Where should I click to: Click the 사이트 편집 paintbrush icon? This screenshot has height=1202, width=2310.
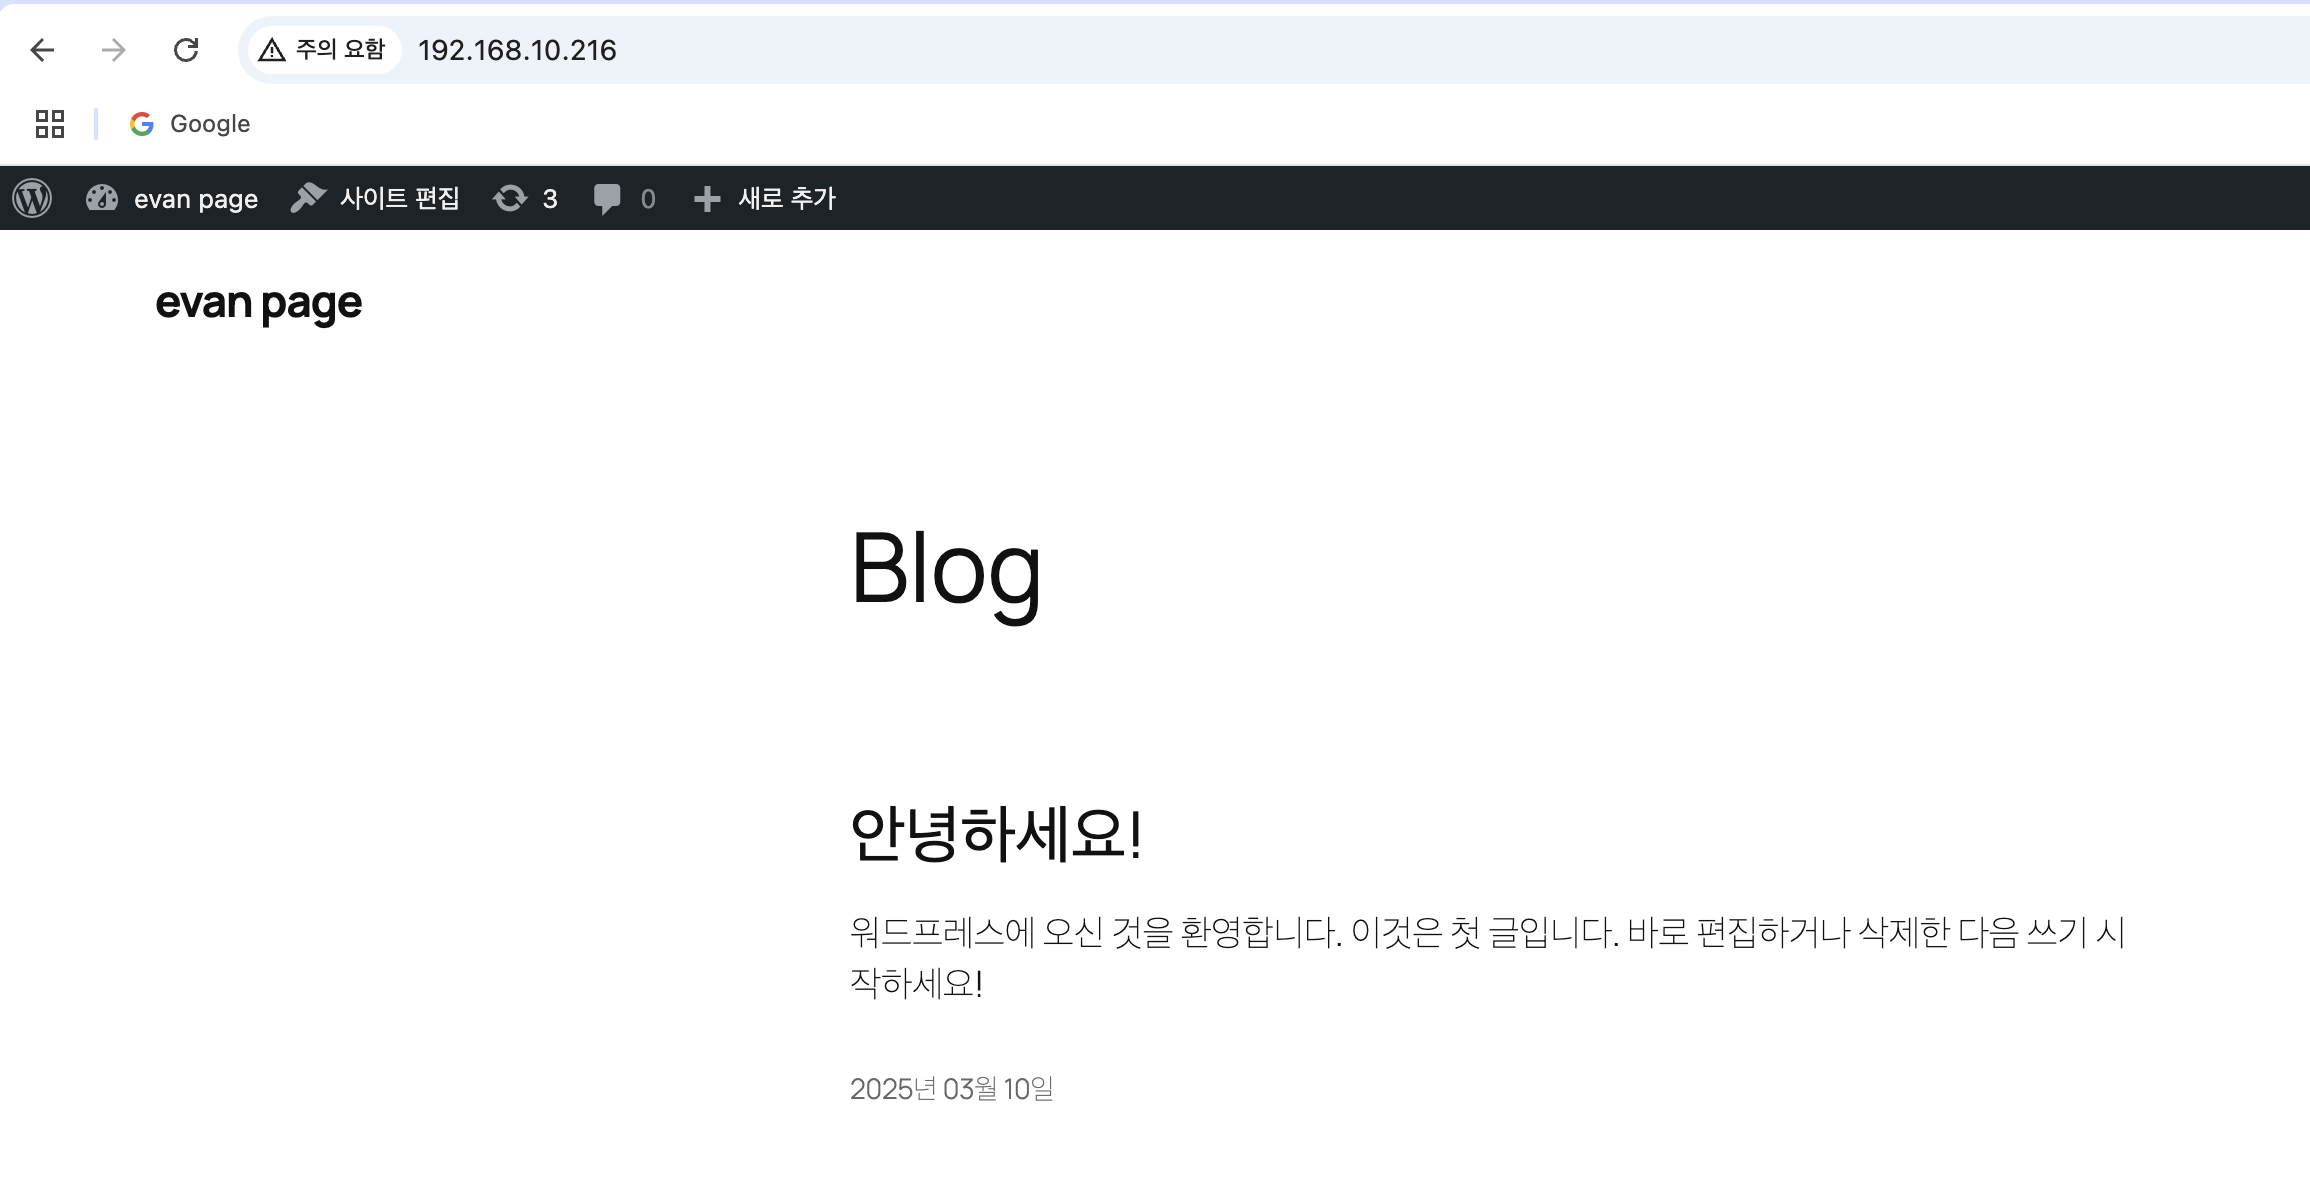308,198
